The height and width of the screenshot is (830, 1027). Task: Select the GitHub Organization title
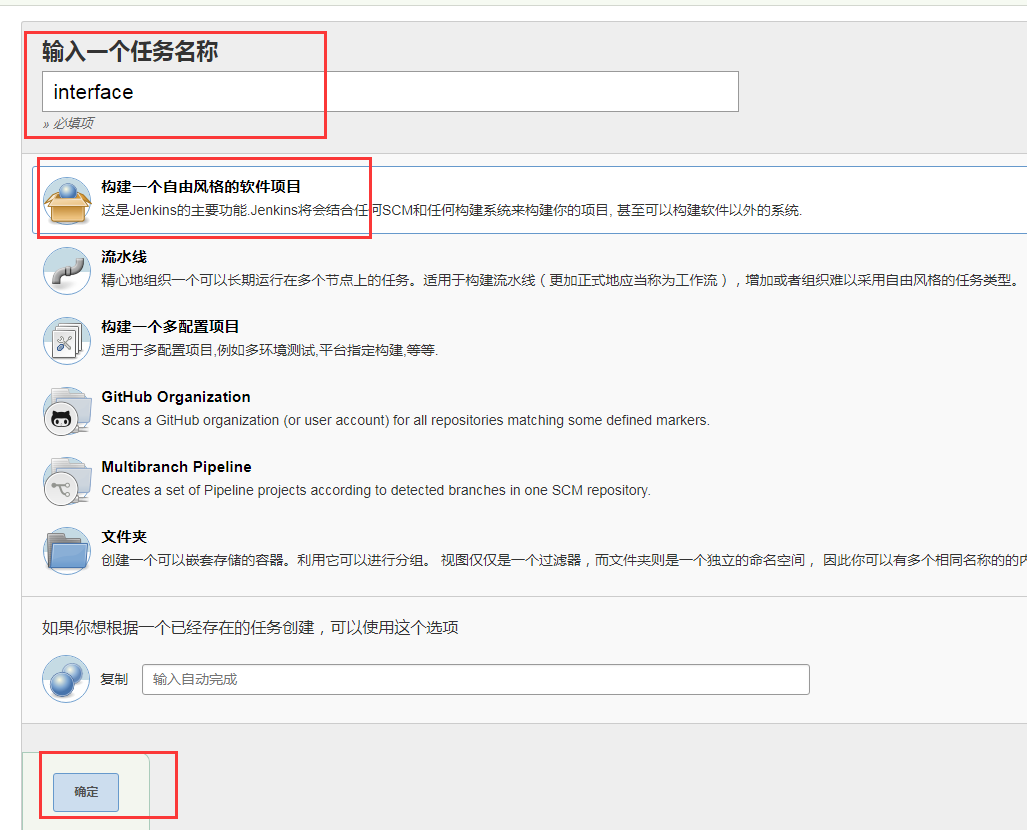pyautogui.click(x=176, y=397)
